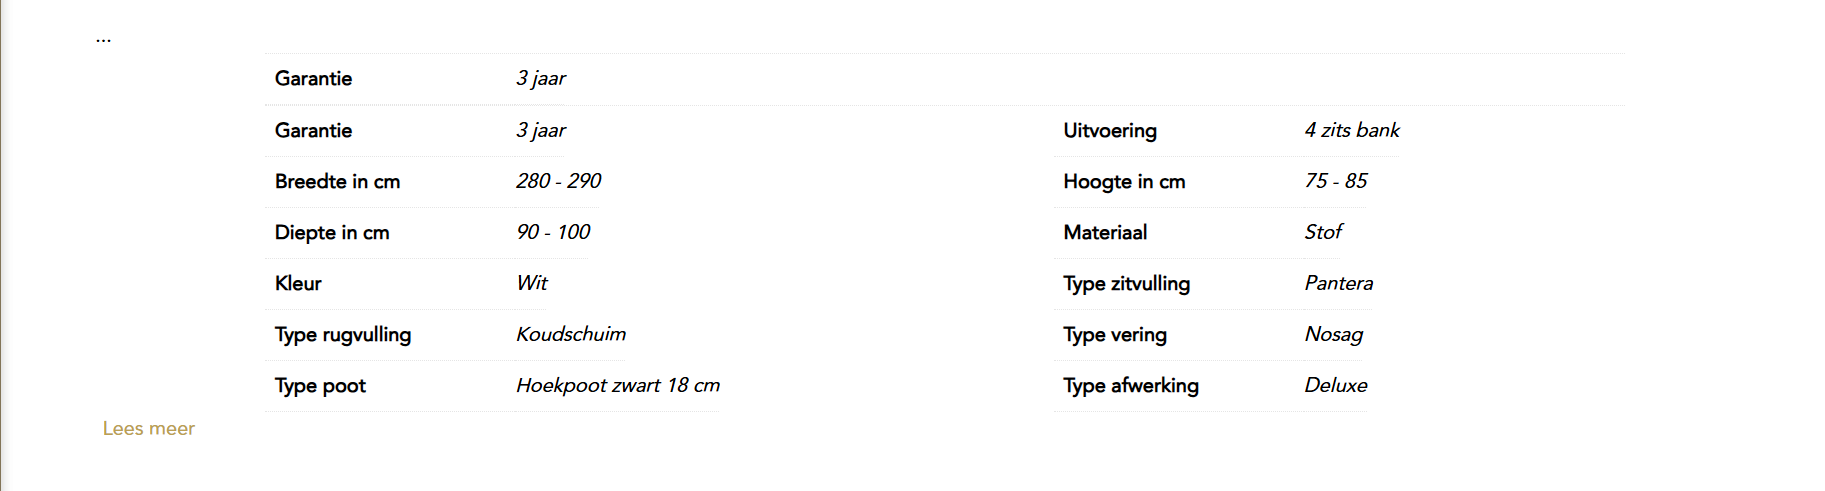Select the Type afwerking Deluxe value
This screenshot has width=1825, height=491.
[x=1336, y=385]
